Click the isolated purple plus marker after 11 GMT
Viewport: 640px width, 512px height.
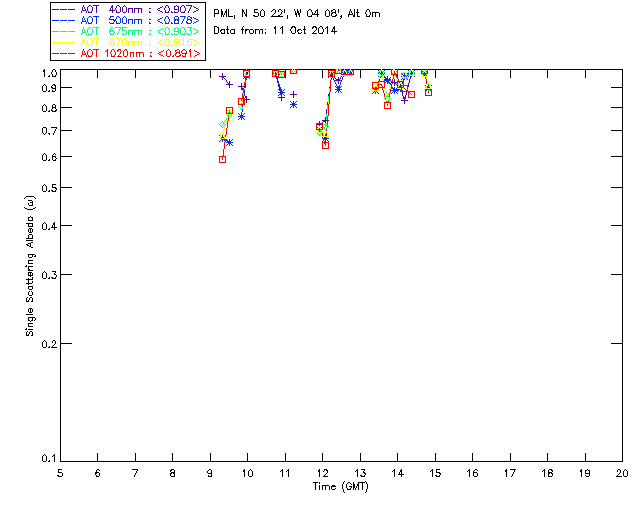coord(293,94)
